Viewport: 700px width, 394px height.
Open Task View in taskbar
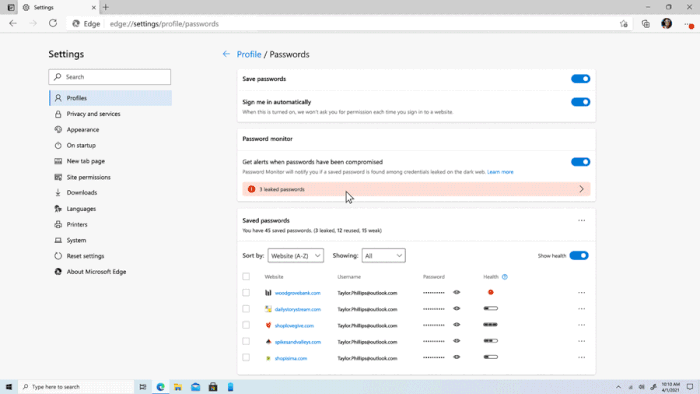[143, 387]
